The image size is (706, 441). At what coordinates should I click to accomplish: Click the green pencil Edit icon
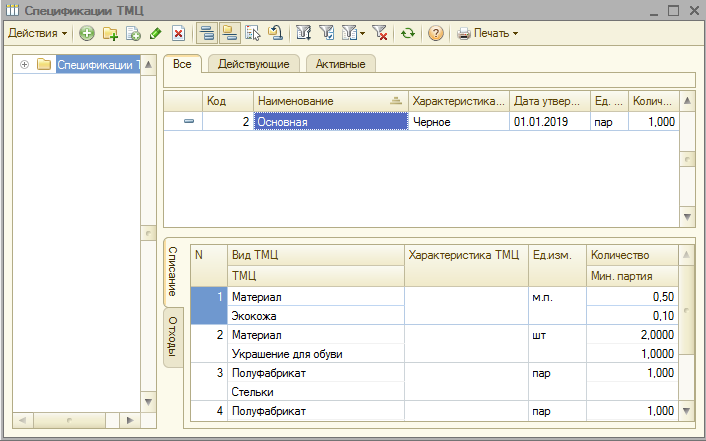click(155, 33)
